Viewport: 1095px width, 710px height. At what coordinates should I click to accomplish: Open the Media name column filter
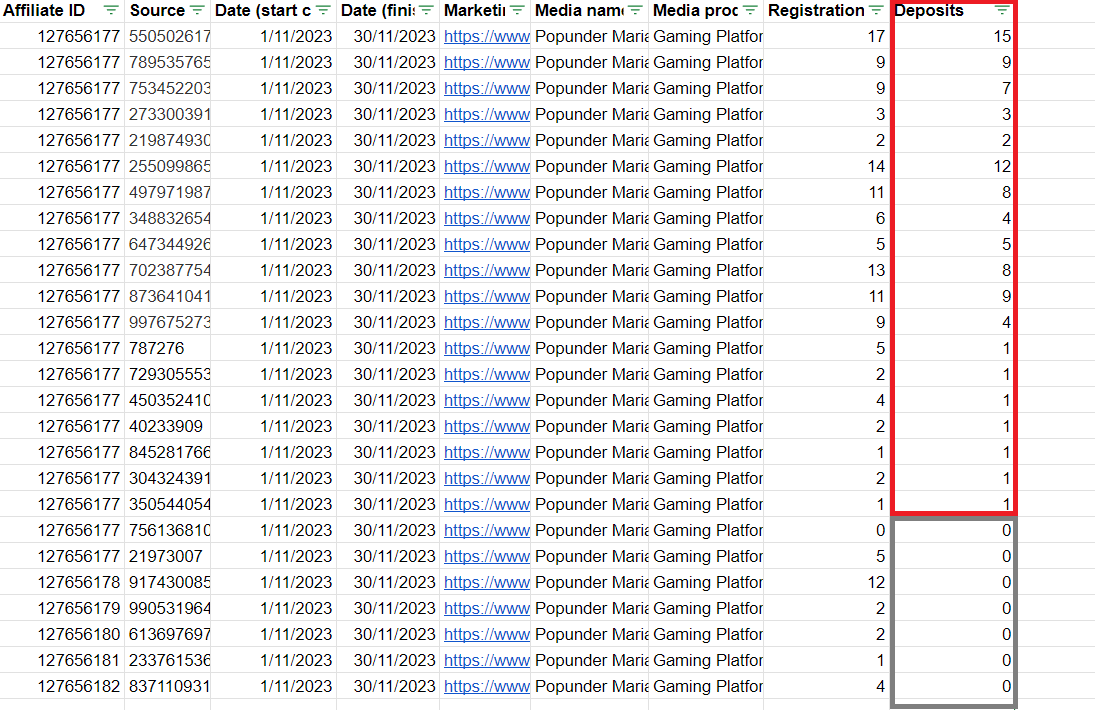pos(635,10)
